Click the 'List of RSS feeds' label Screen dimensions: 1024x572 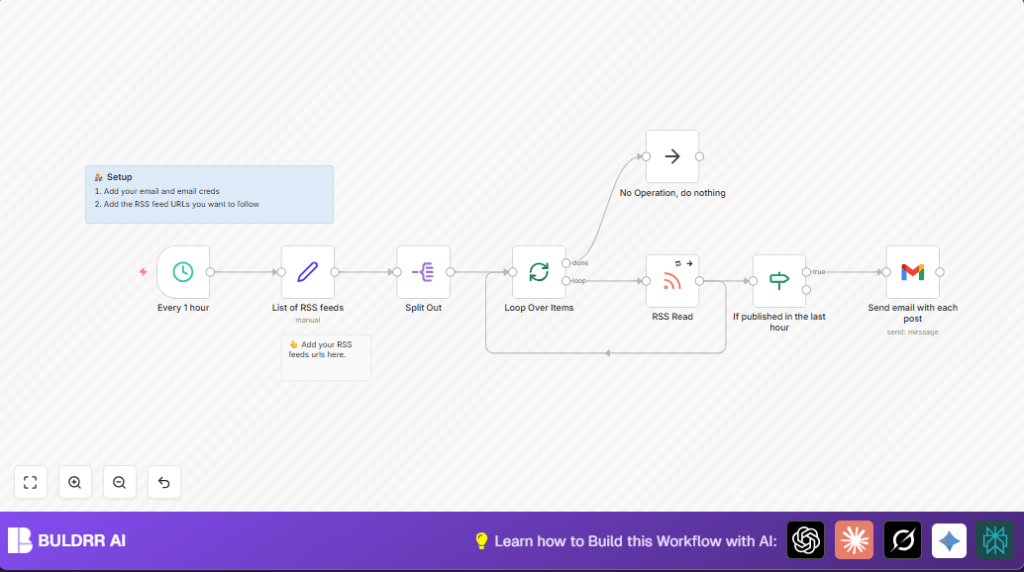tap(308, 308)
